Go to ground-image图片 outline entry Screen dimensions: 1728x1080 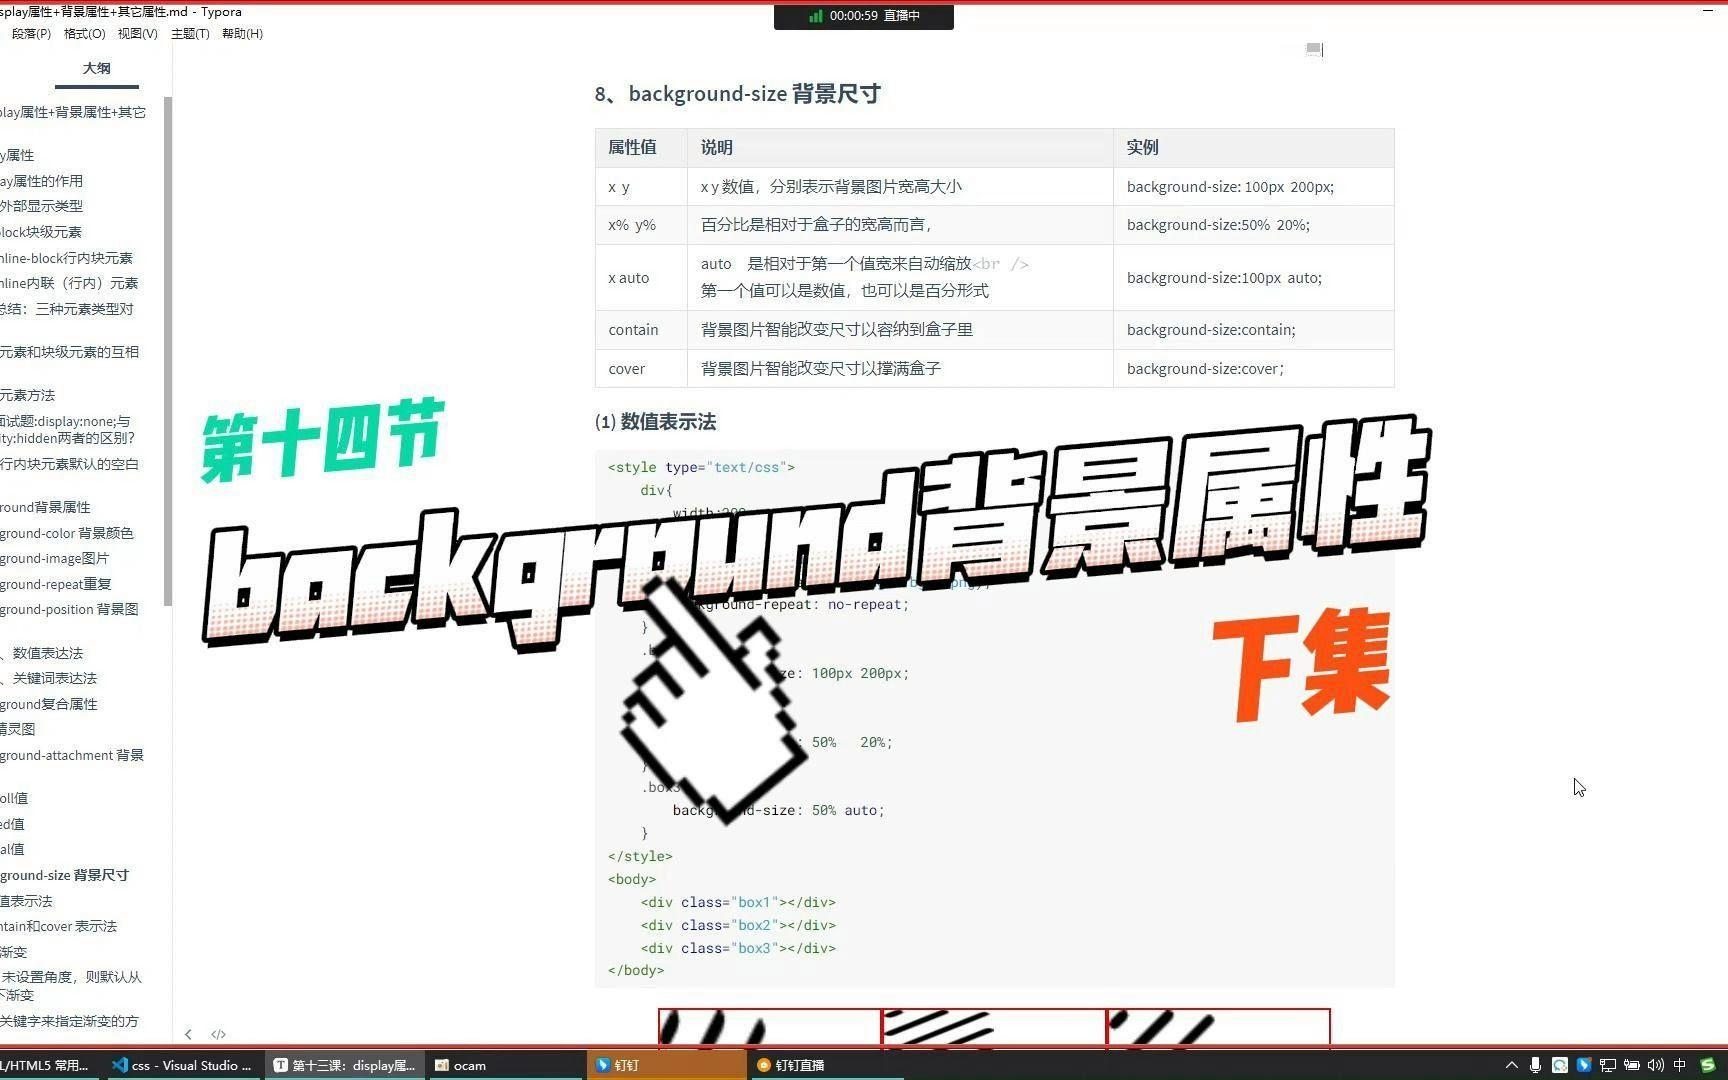coord(54,558)
